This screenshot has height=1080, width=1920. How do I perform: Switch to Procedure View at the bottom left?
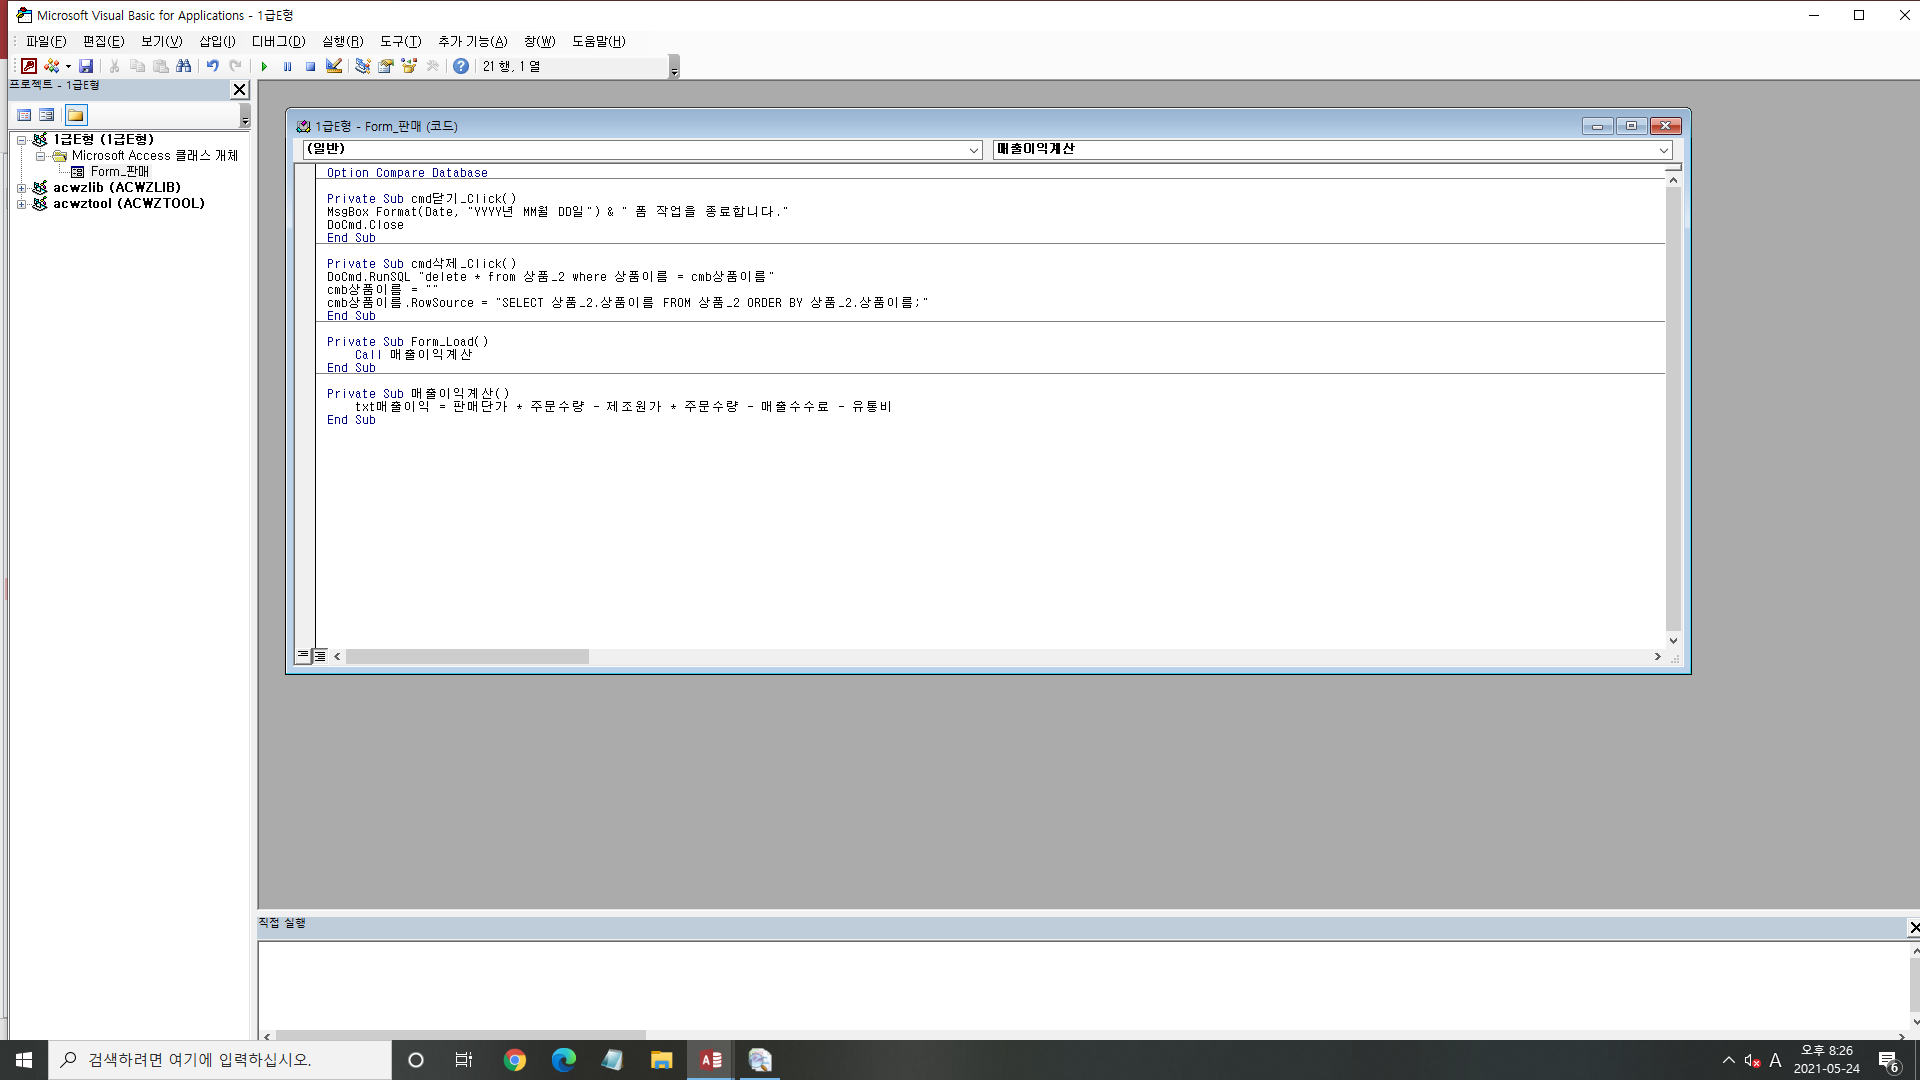303,656
